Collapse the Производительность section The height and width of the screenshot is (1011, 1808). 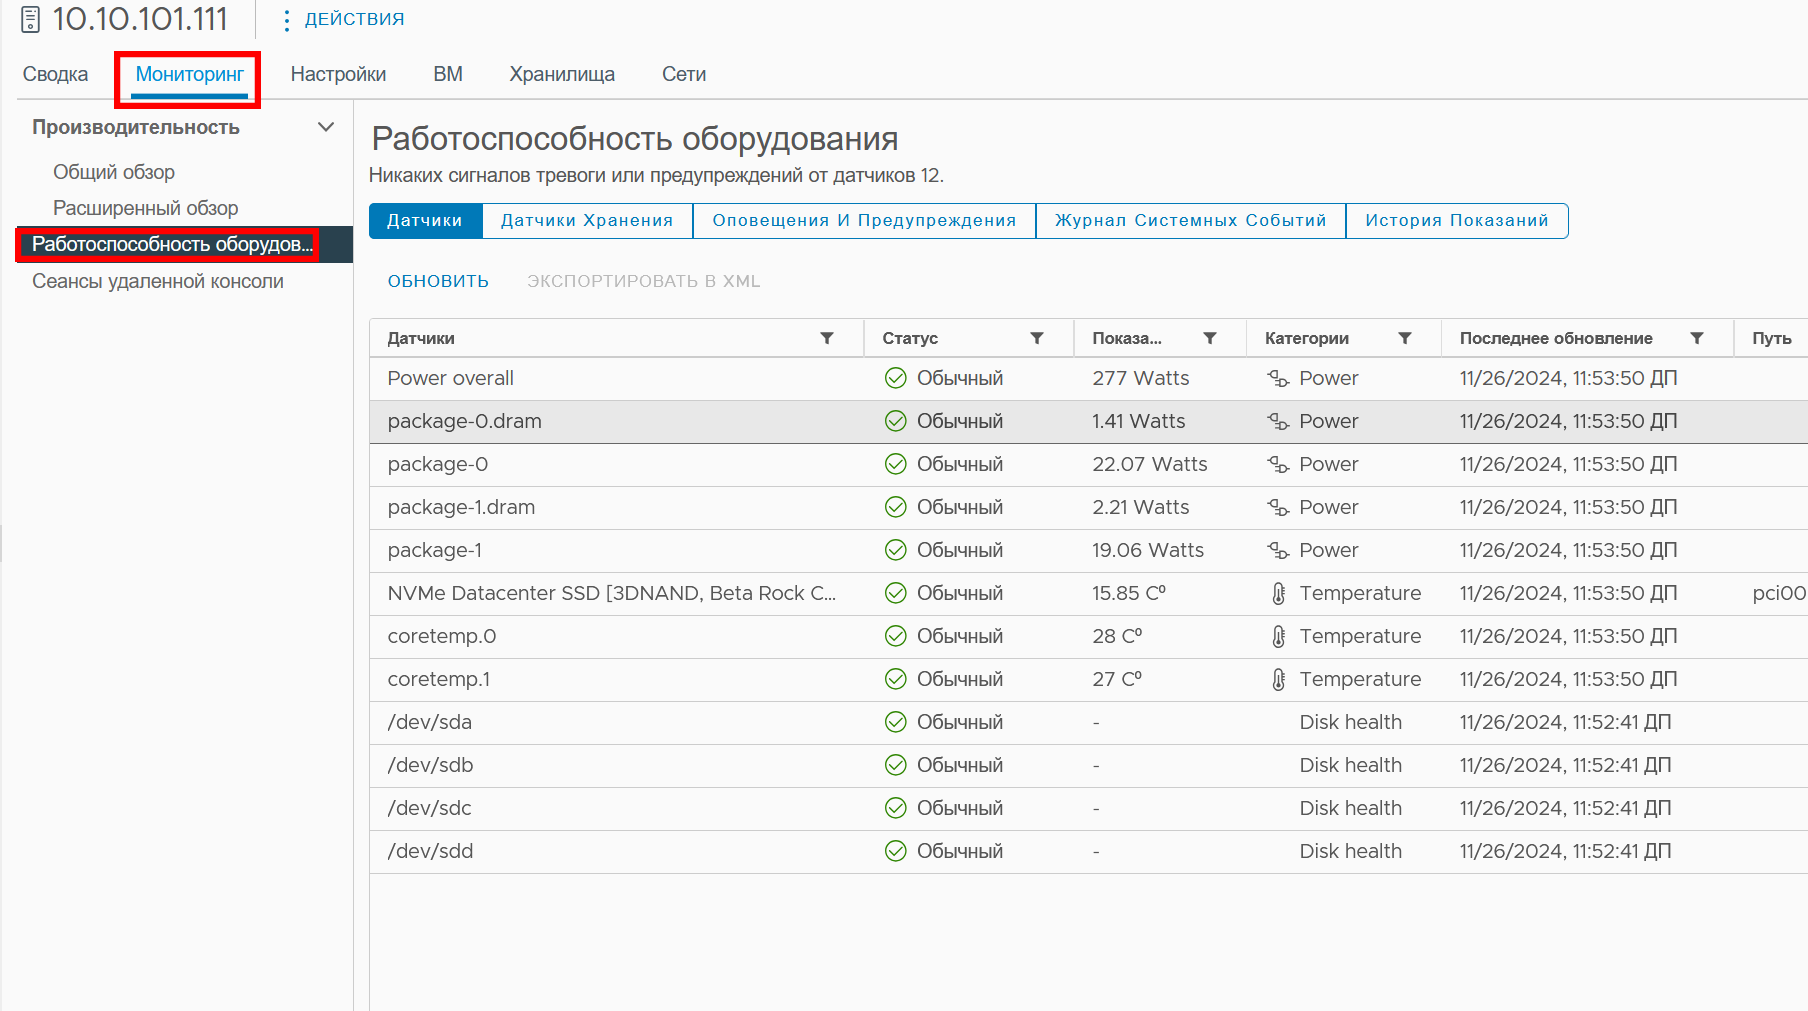[325, 127]
